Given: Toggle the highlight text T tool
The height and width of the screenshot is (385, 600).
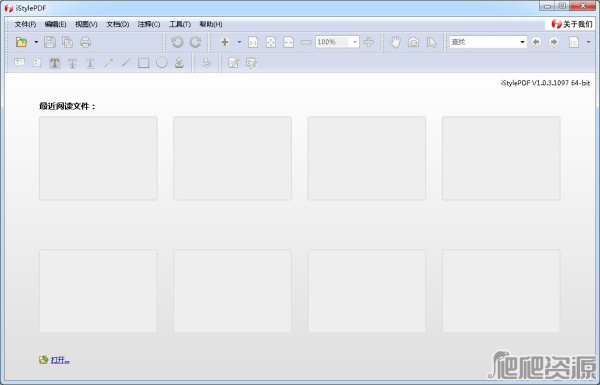Looking at the screenshot, I should tap(55, 63).
